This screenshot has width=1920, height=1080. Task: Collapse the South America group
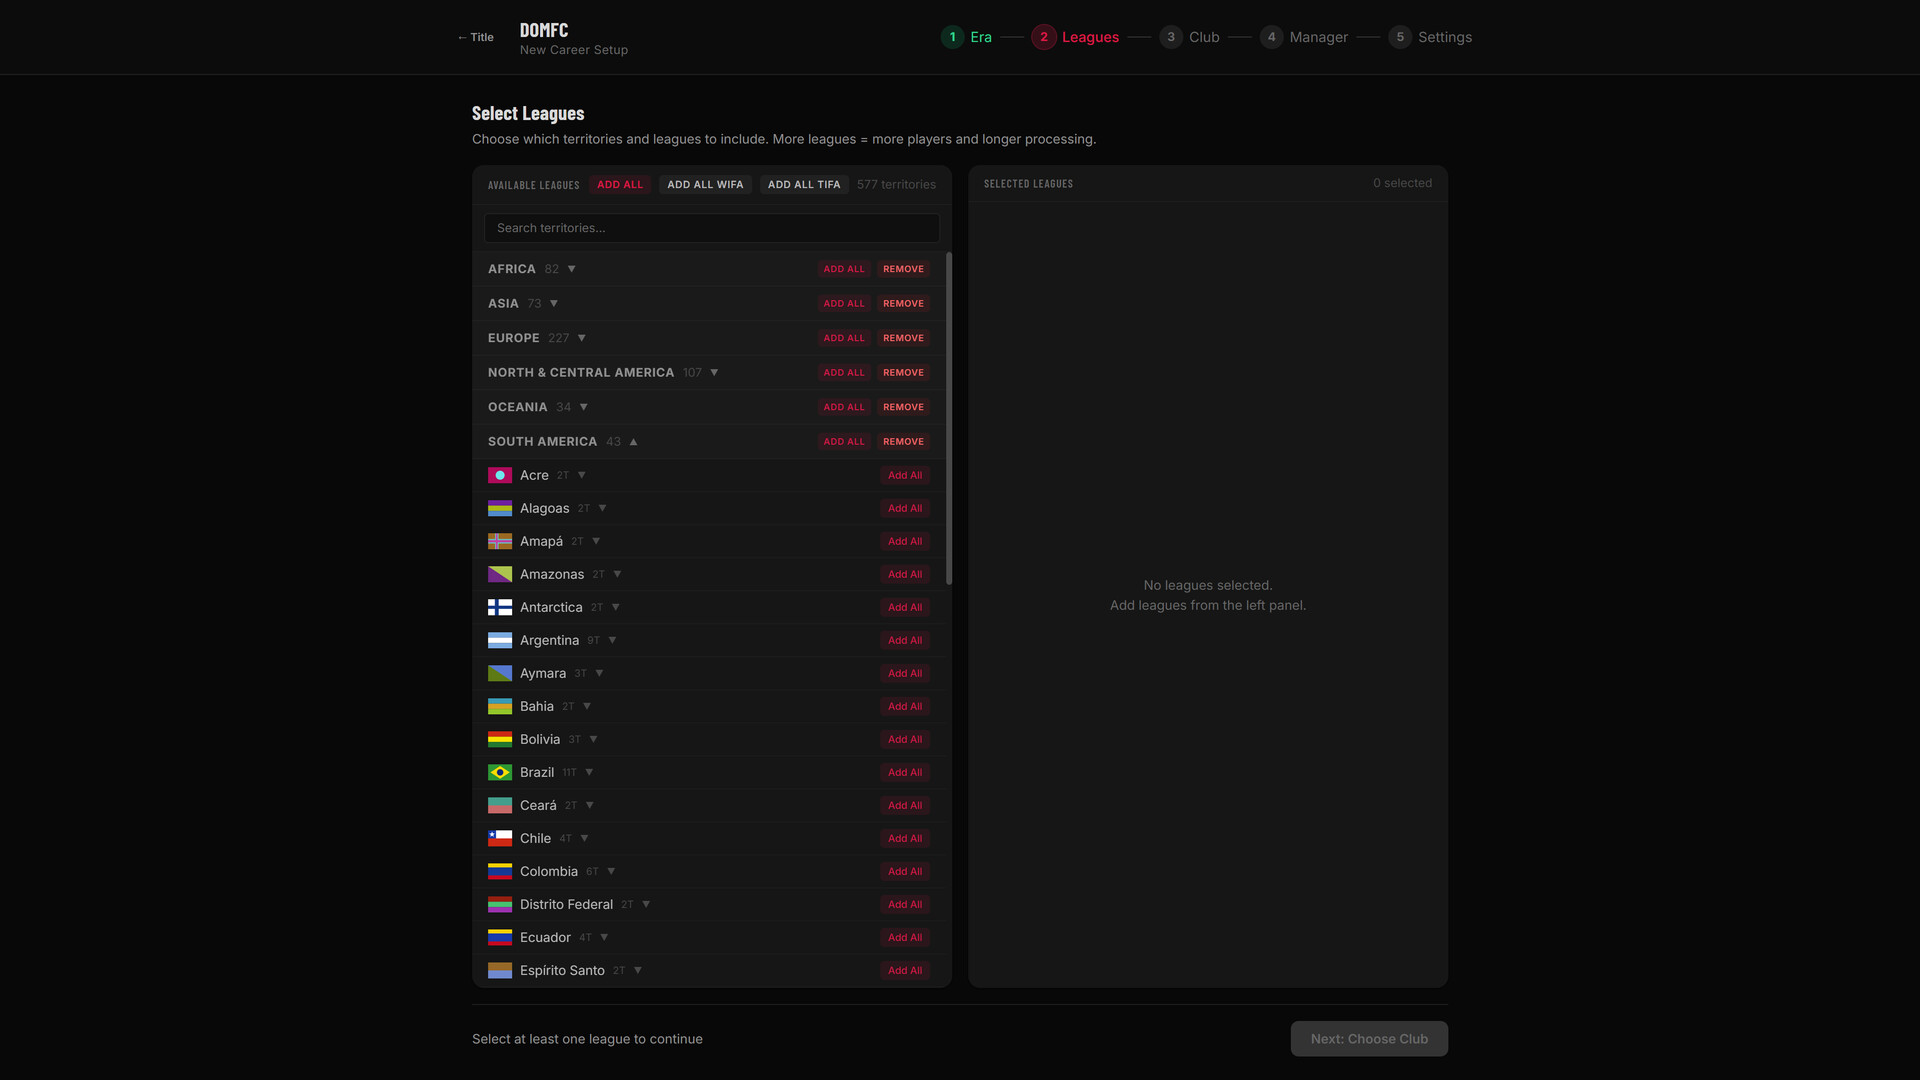click(633, 441)
